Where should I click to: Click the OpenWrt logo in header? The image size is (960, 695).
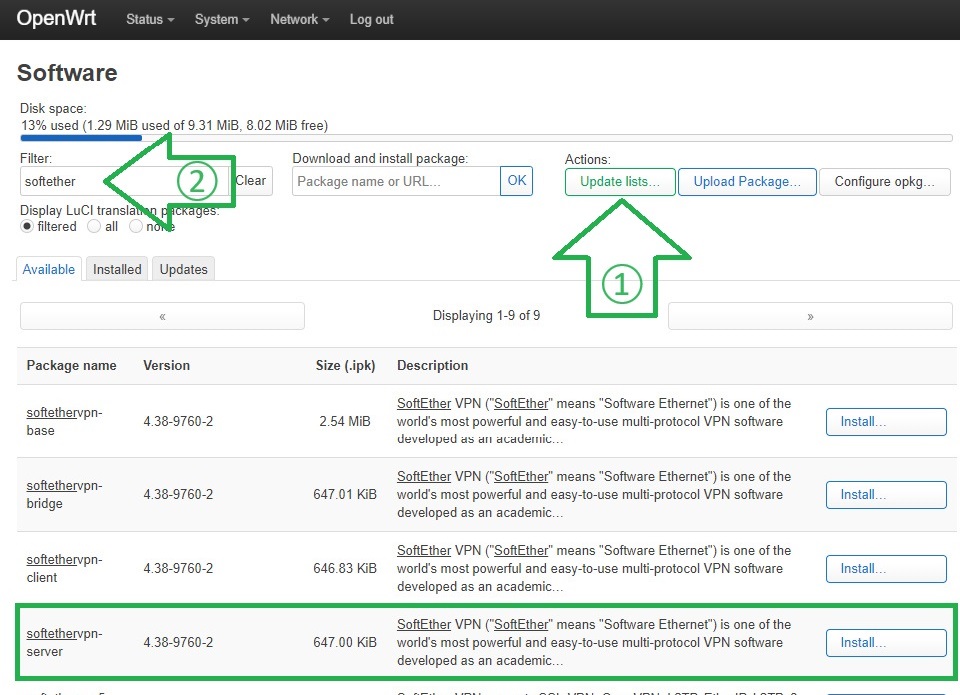pos(56,19)
